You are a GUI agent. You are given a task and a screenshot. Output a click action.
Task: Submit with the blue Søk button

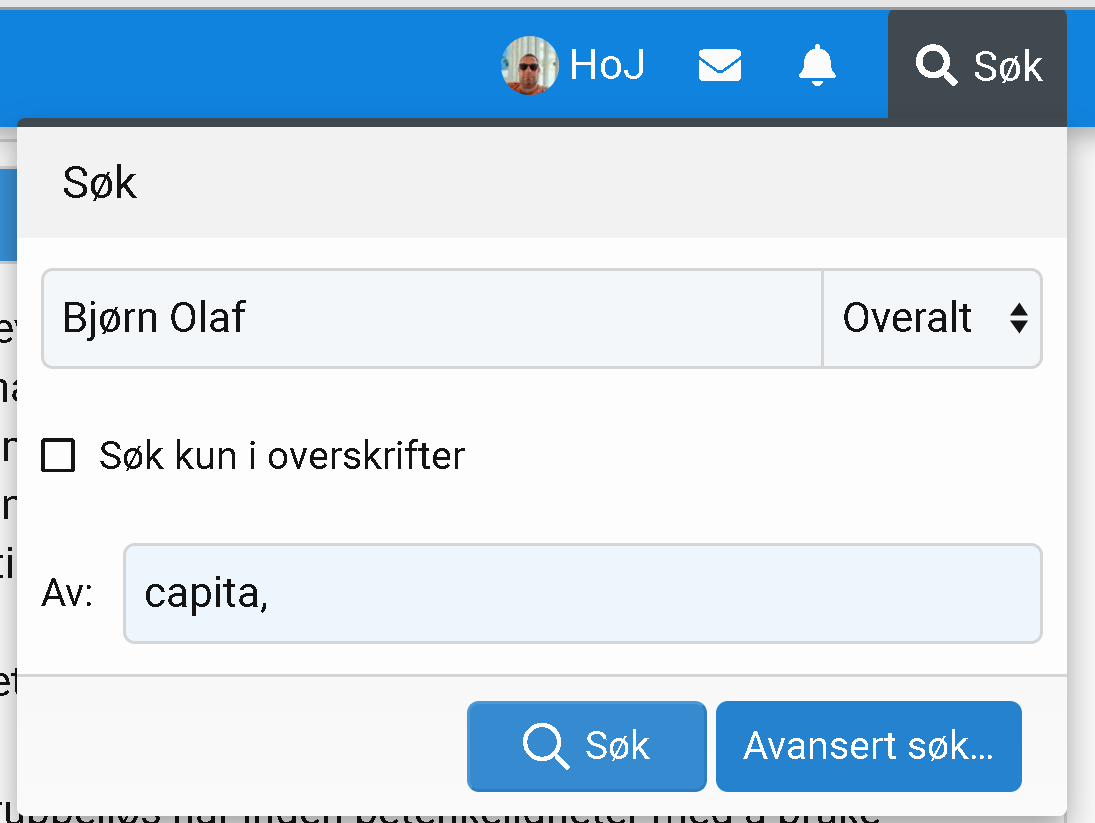click(x=587, y=746)
